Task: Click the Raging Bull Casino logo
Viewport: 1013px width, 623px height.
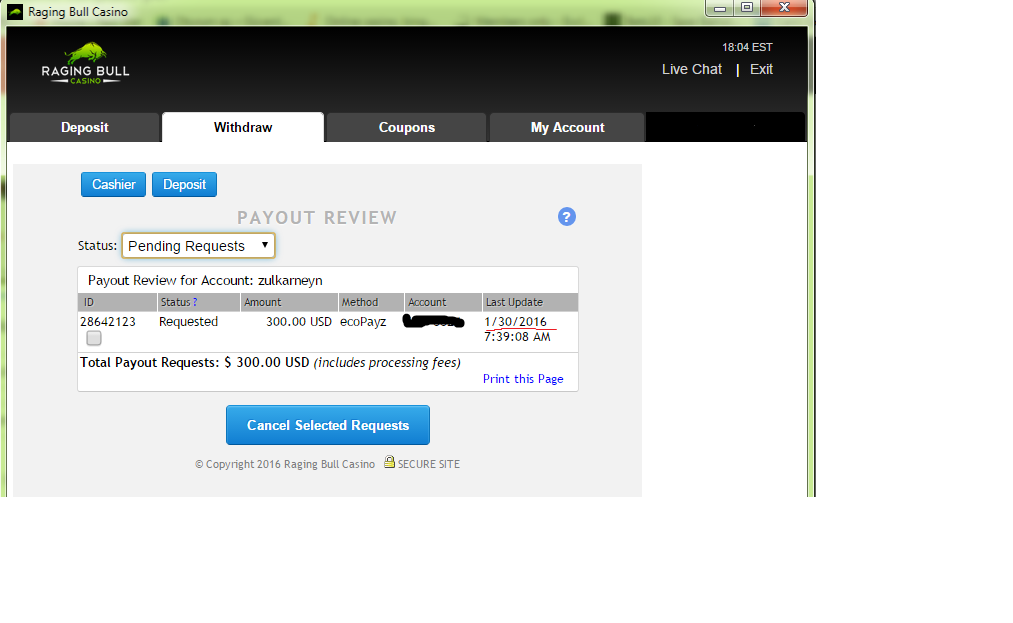Action: [85, 63]
